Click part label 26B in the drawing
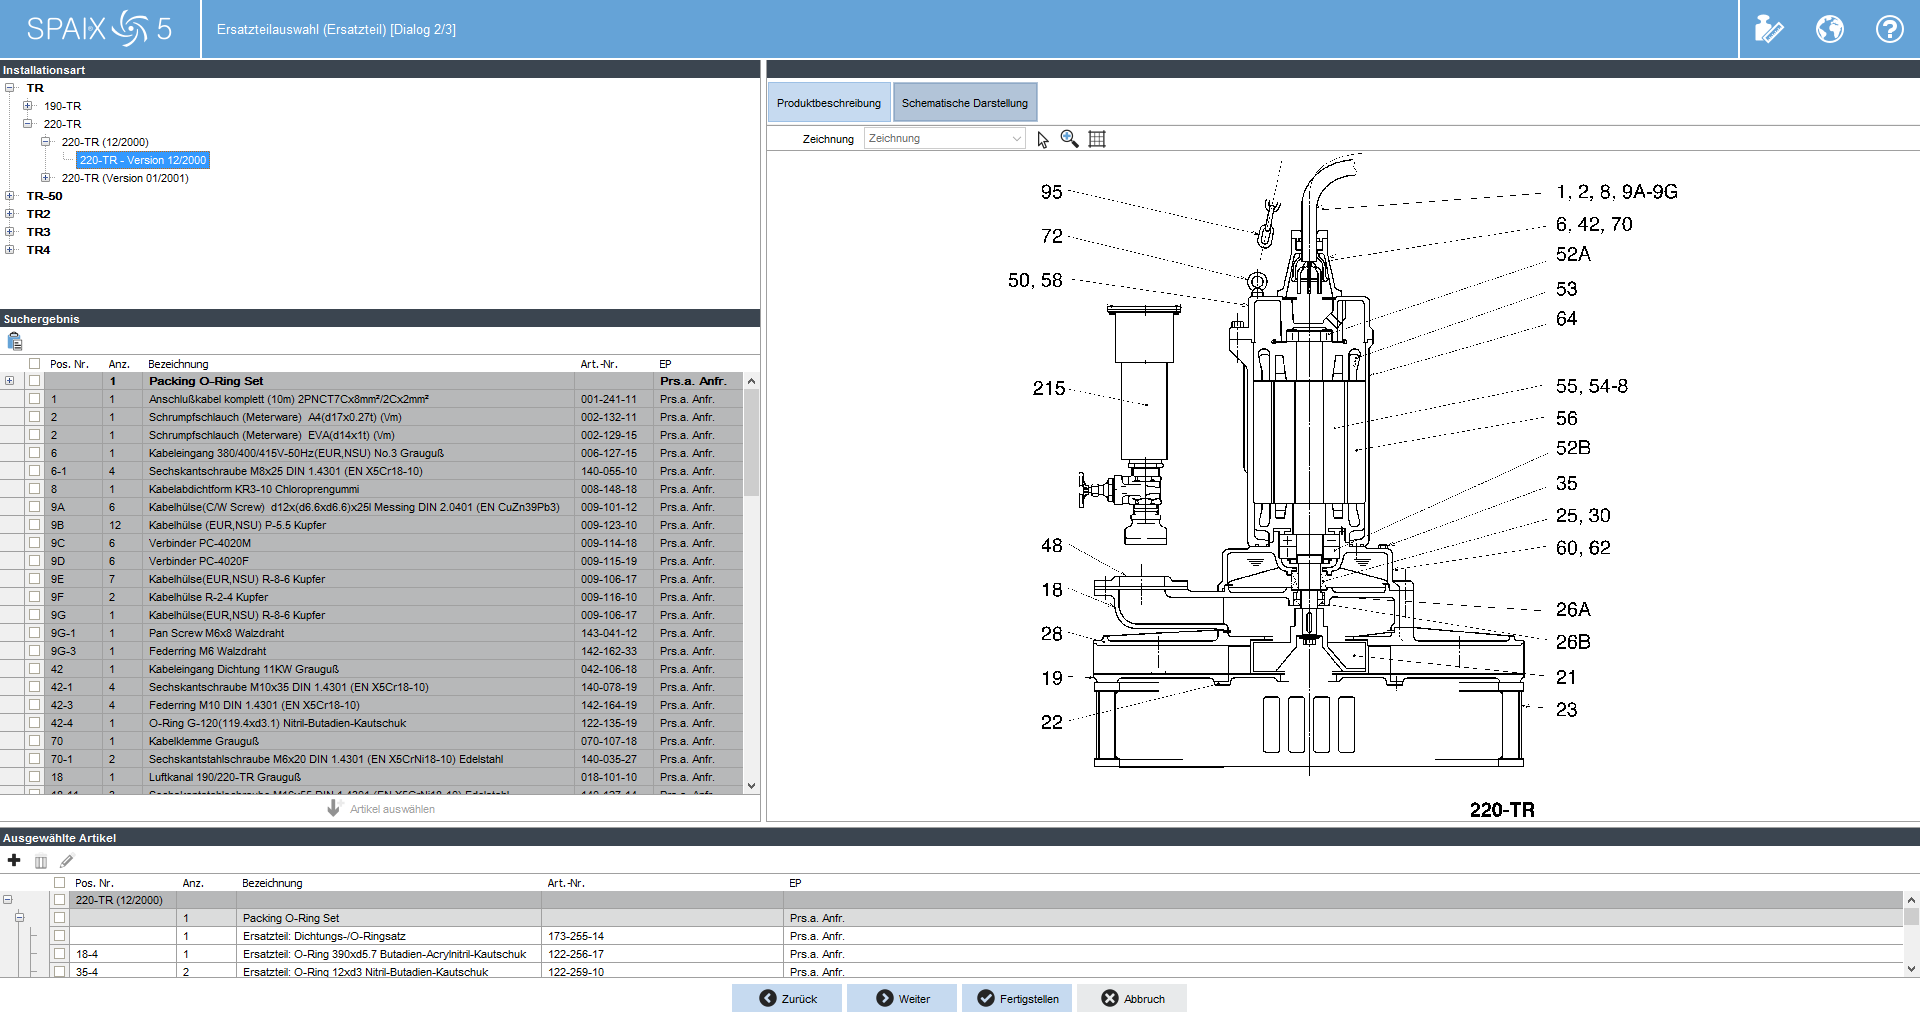 click(1573, 642)
